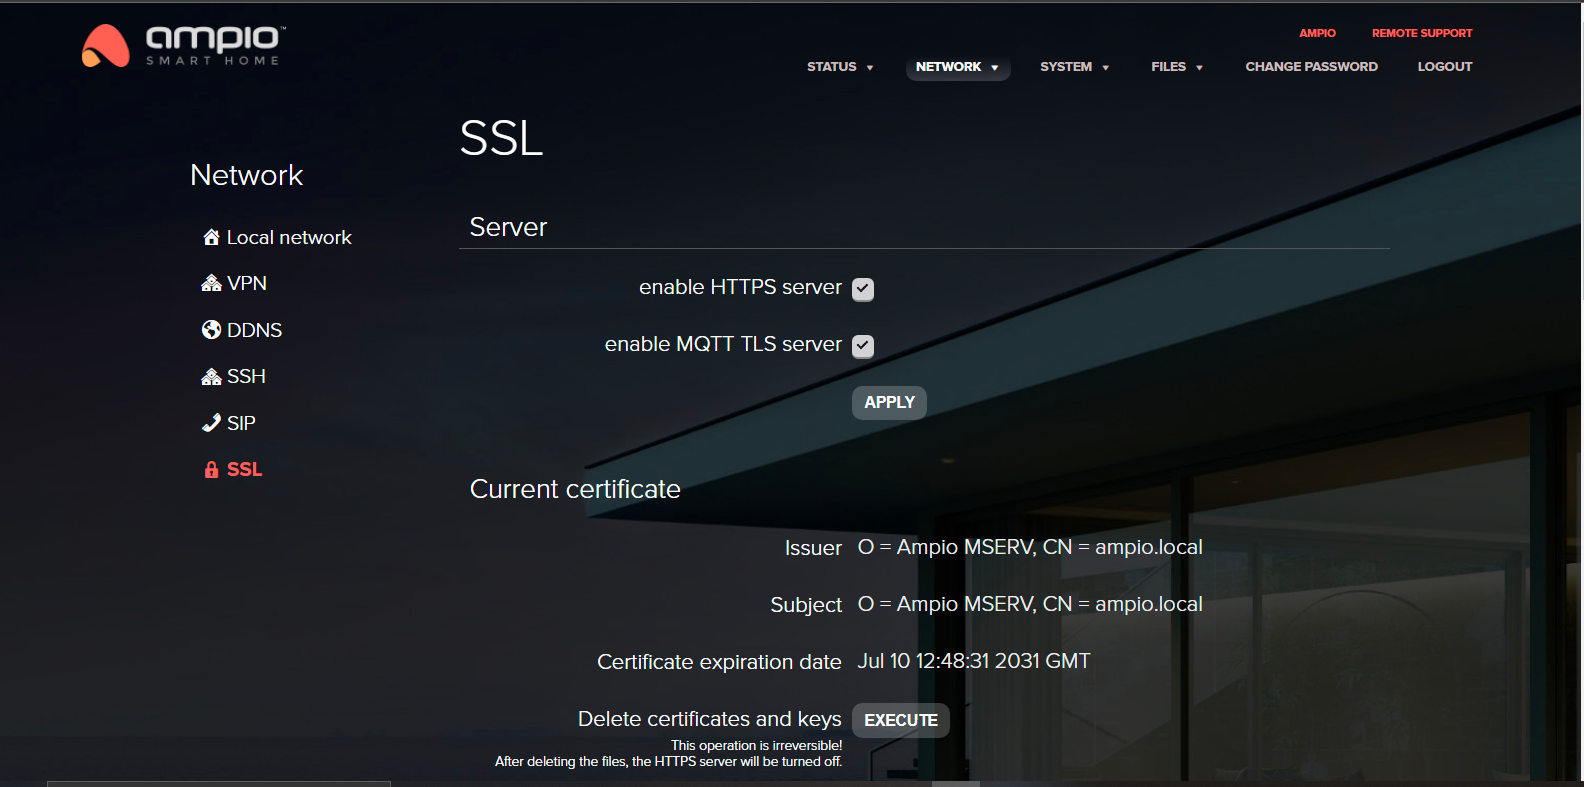Expand the FILES dropdown arrow

[1200, 68]
